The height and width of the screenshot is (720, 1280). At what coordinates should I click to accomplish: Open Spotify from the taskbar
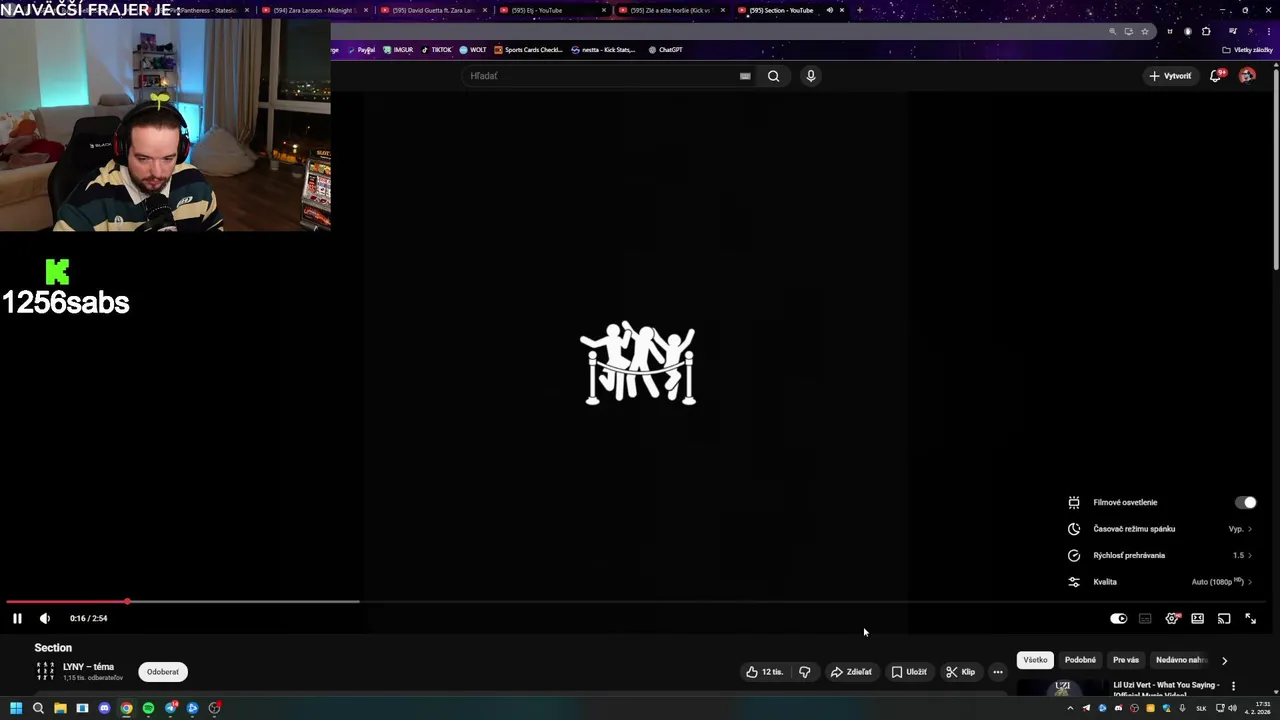(148, 708)
